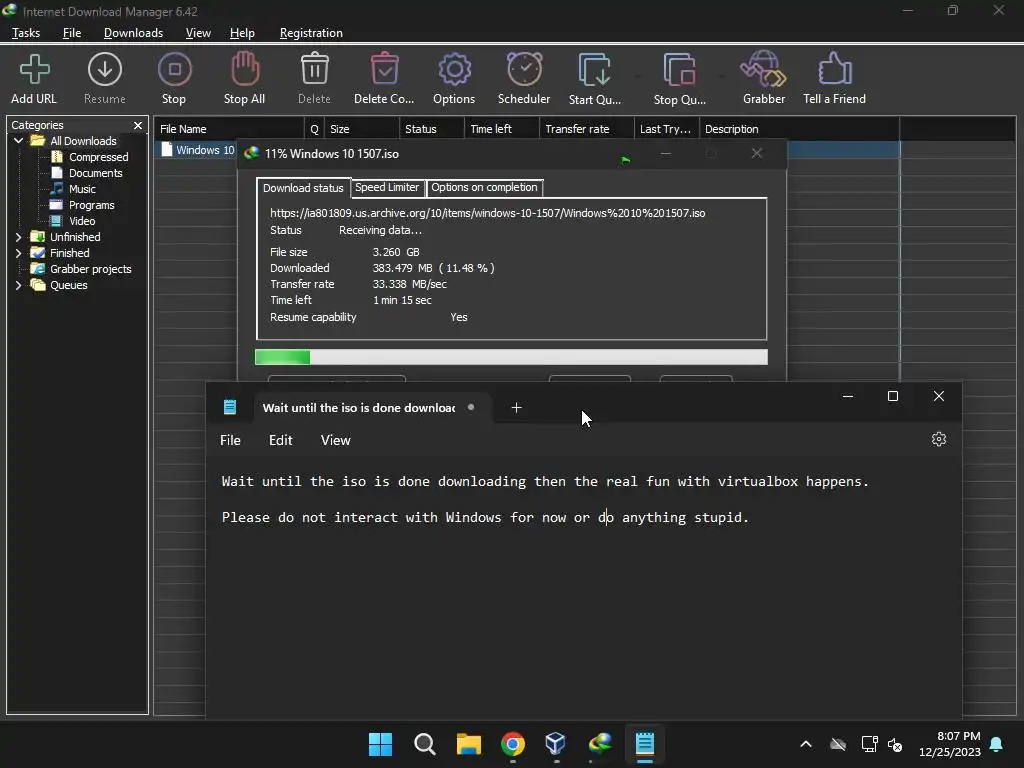Close the Categories panel
This screenshot has width=1024, height=768.
pos(138,125)
